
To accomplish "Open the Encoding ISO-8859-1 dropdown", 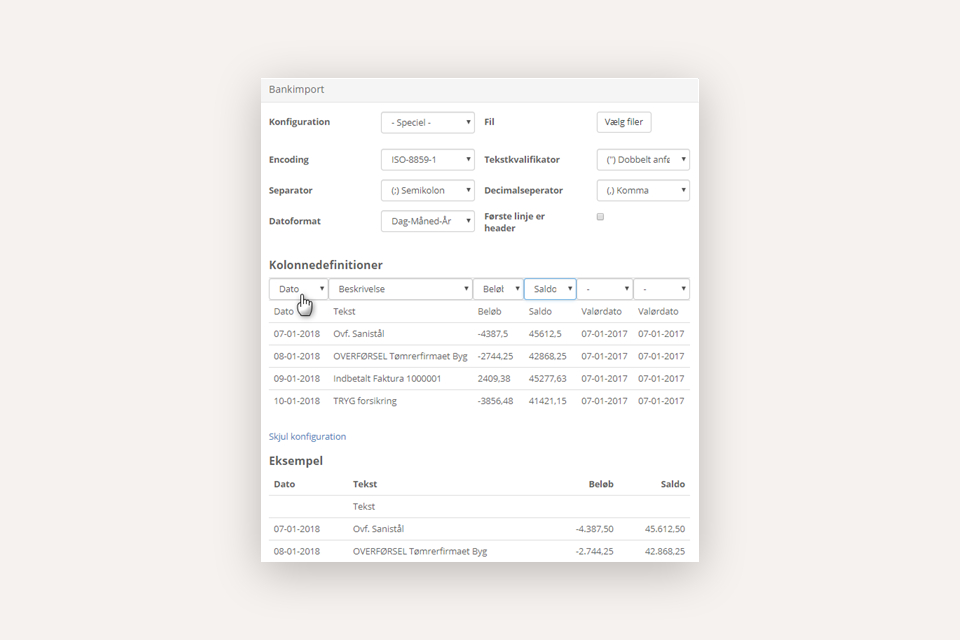I will coord(427,160).
